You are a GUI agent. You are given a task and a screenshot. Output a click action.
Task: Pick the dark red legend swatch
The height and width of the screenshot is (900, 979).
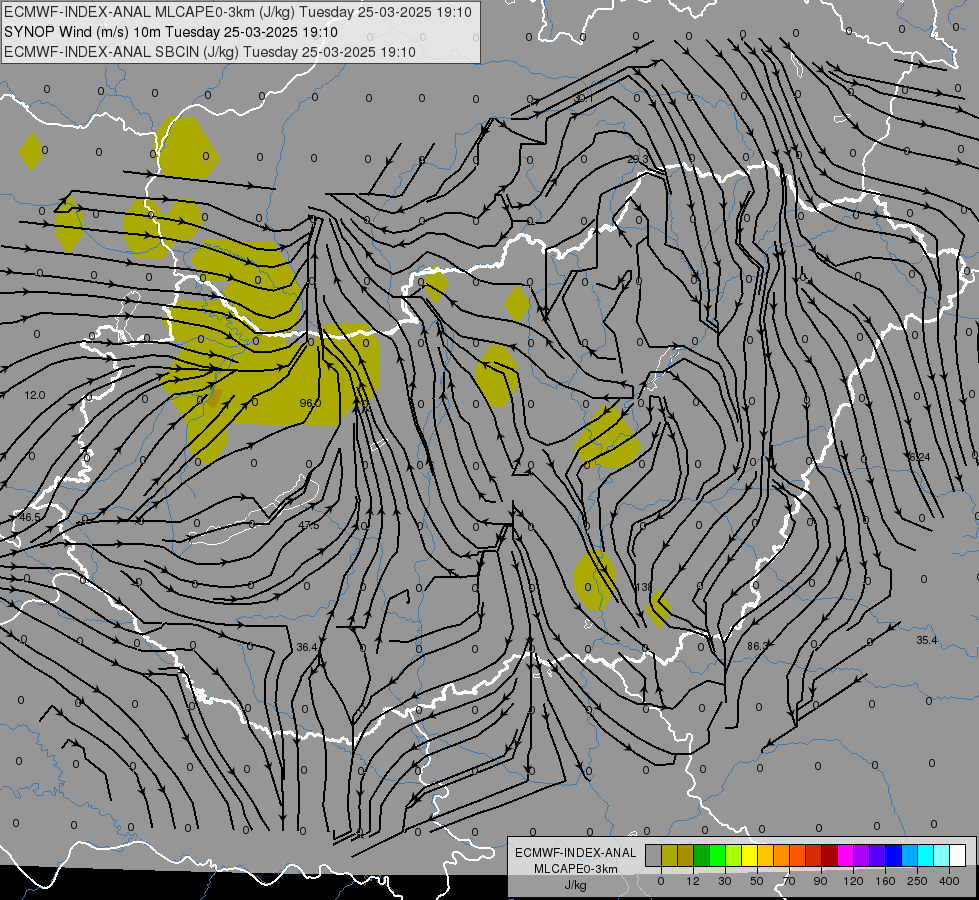pos(829,856)
